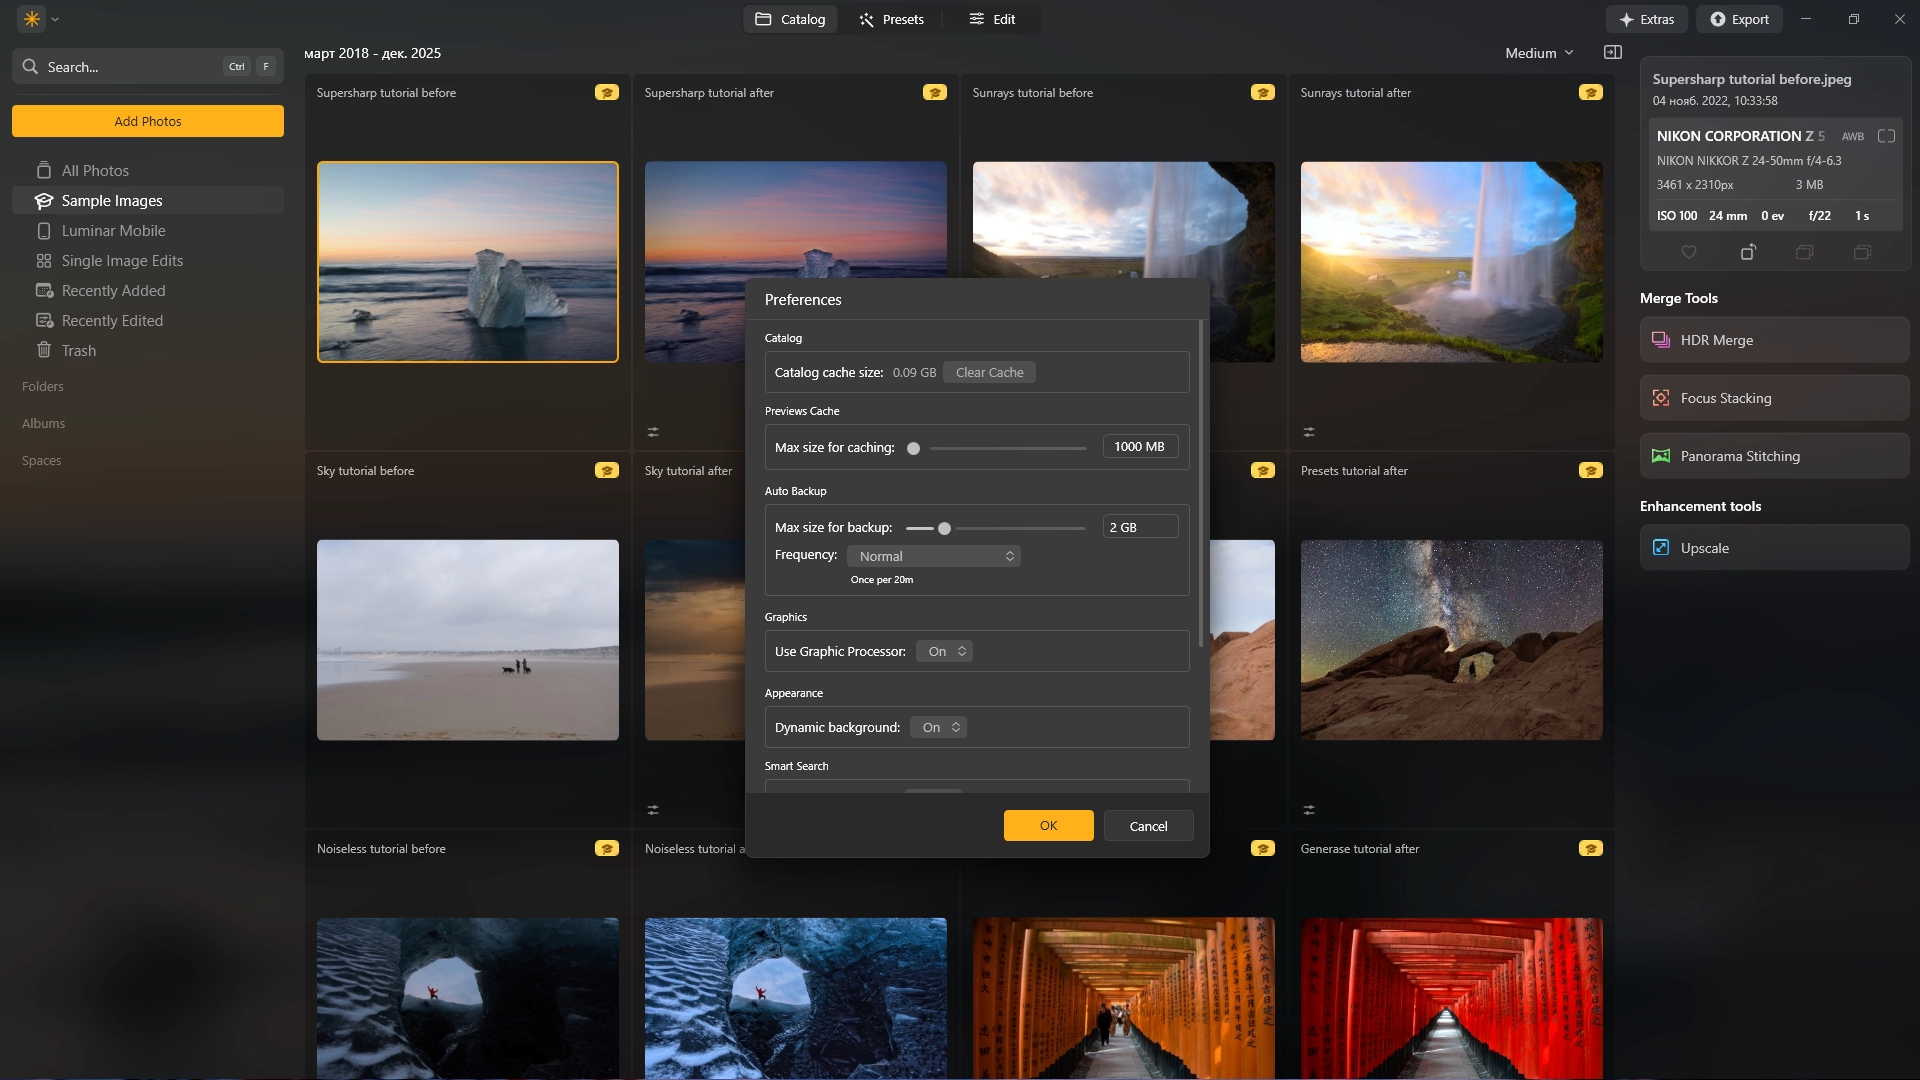This screenshot has width=1920, height=1080.
Task: Open the backup Frequency dropdown
Action: click(x=934, y=556)
